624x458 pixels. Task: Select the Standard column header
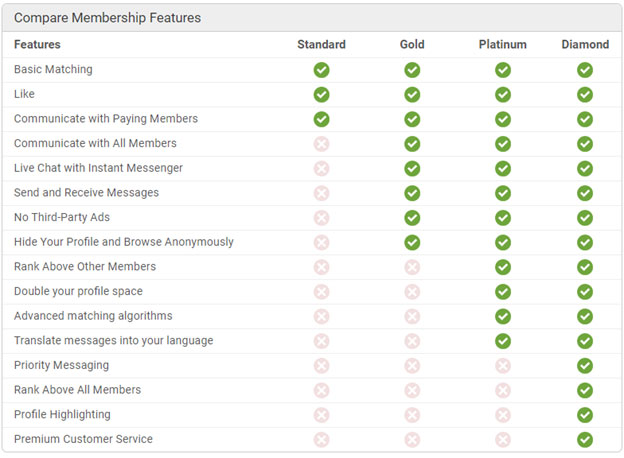pyautogui.click(x=321, y=44)
